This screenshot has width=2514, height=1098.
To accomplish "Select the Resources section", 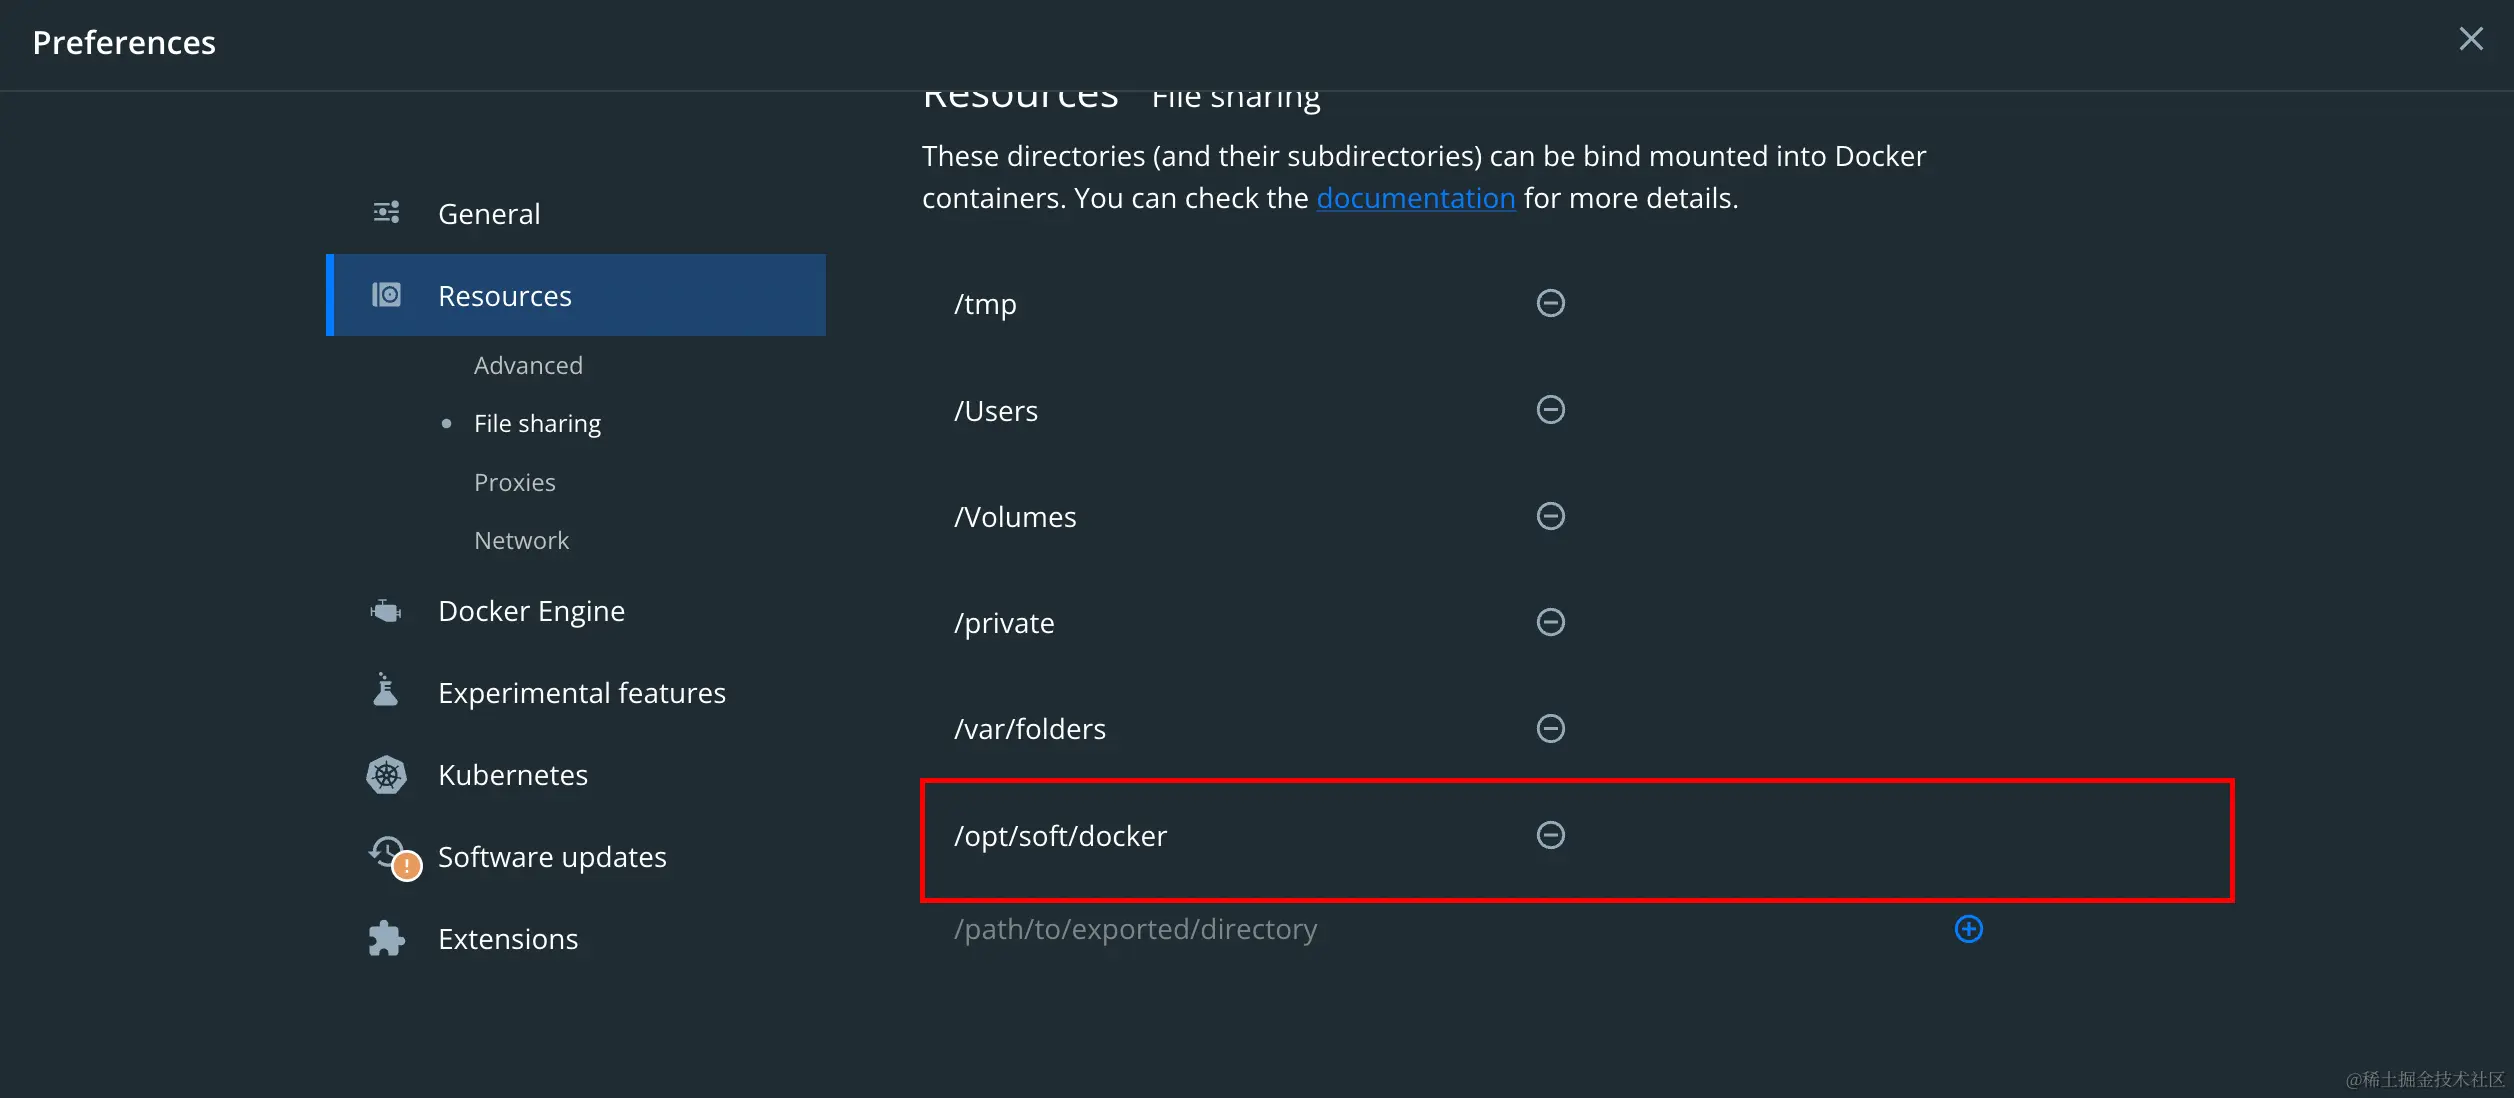I will point(504,296).
